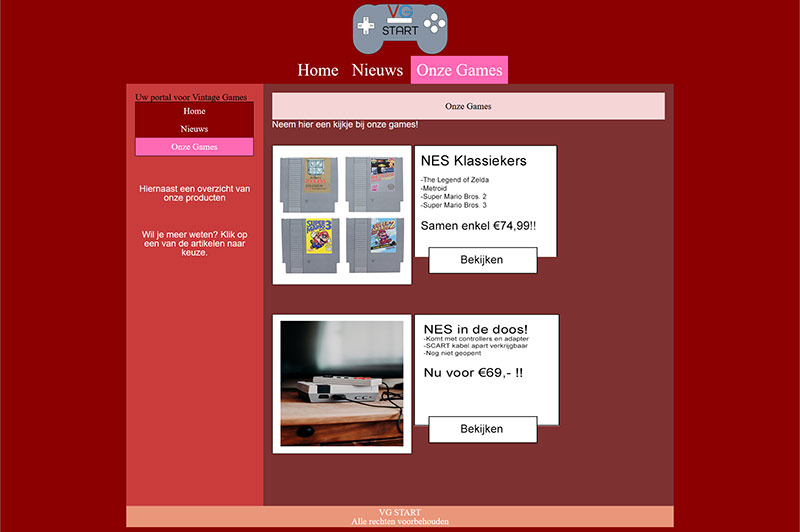Screen dimensions: 800x532
Task: Click the VG START controller logo
Action: point(400,28)
